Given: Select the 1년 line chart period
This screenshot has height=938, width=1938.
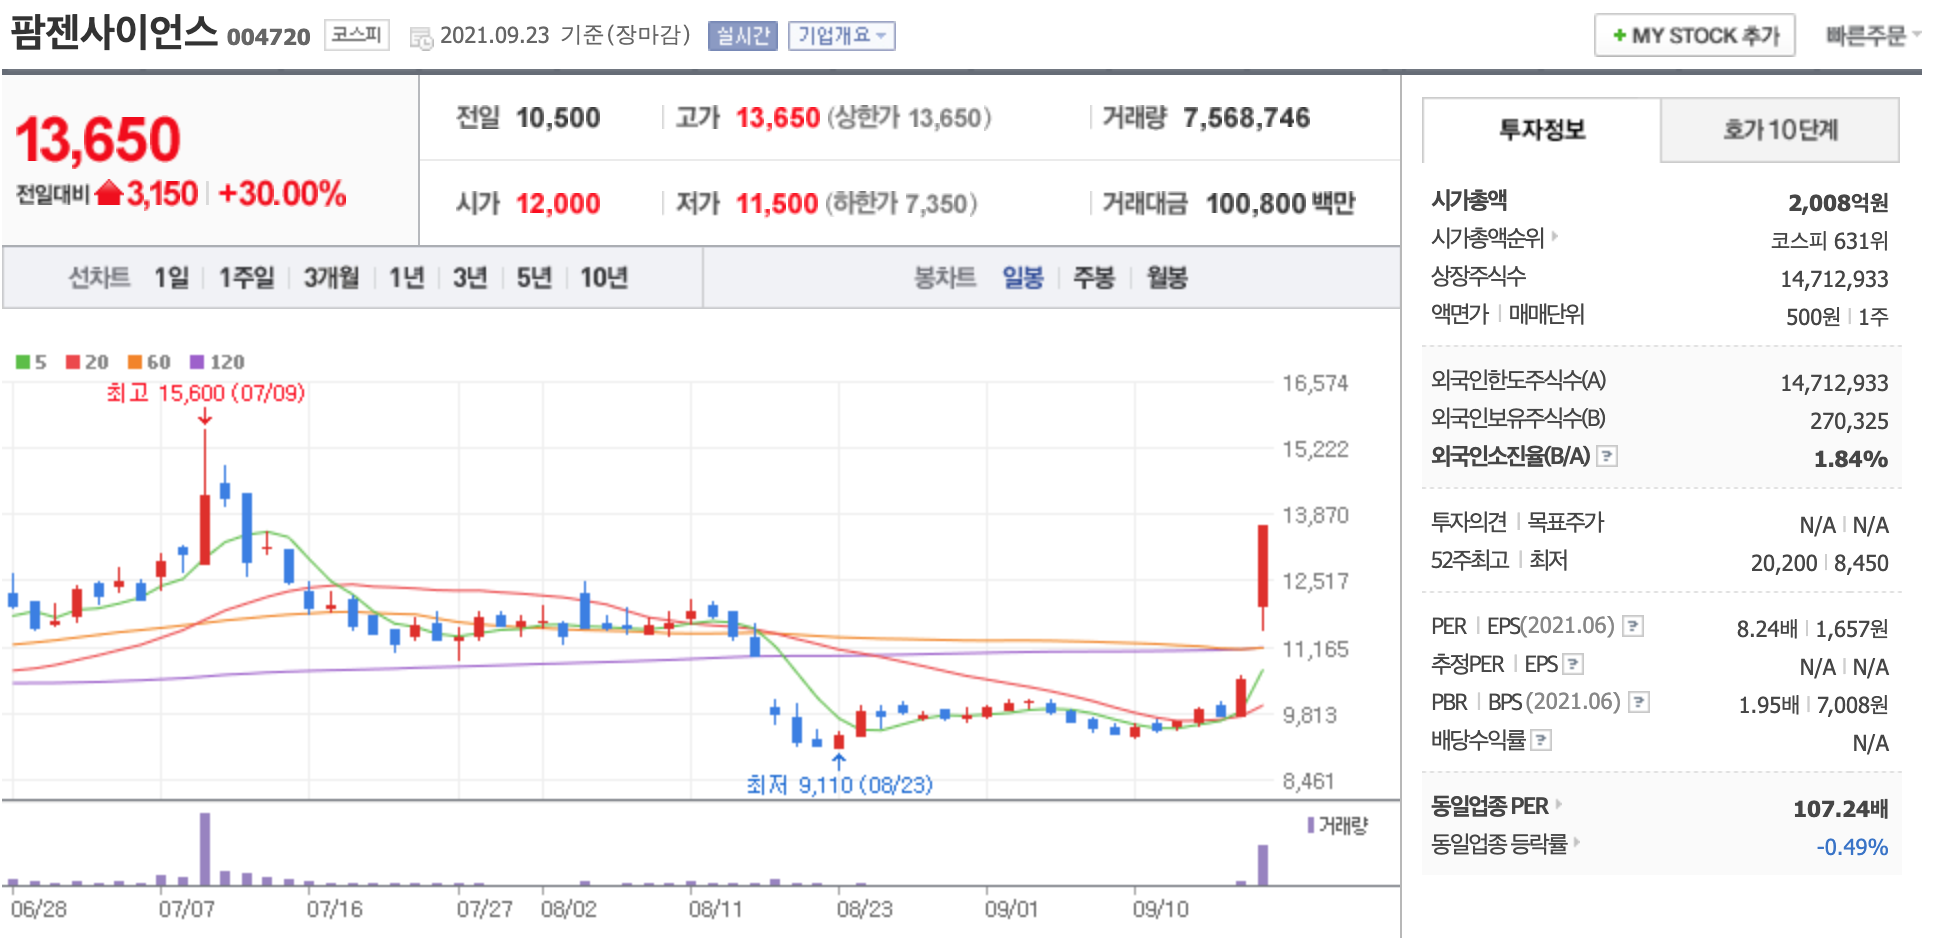Looking at the screenshot, I should [x=406, y=277].
